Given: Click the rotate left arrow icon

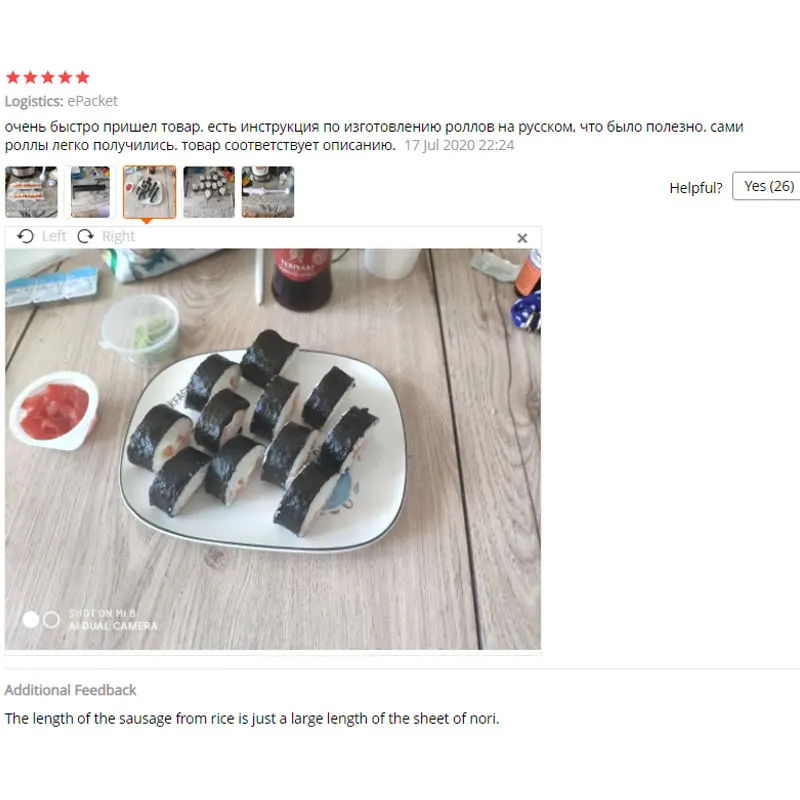Looking at the screenshot, I should click(25, 236).
